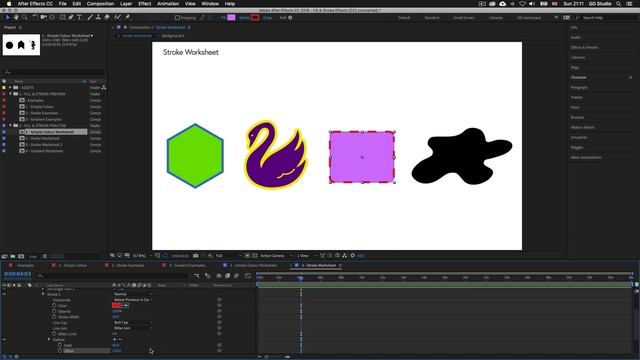The height and width of the screenshot is (360, 640).
Task: Toggle visibility eye for Stroke 1
Action: click(x=4, y=294)
